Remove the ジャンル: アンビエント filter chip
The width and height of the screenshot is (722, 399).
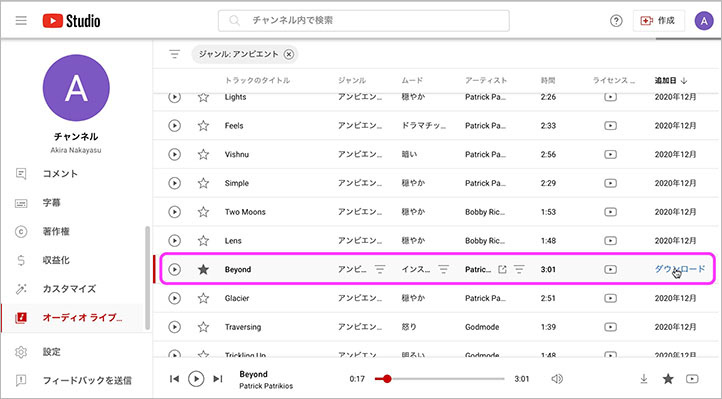[x=289, y=54]
